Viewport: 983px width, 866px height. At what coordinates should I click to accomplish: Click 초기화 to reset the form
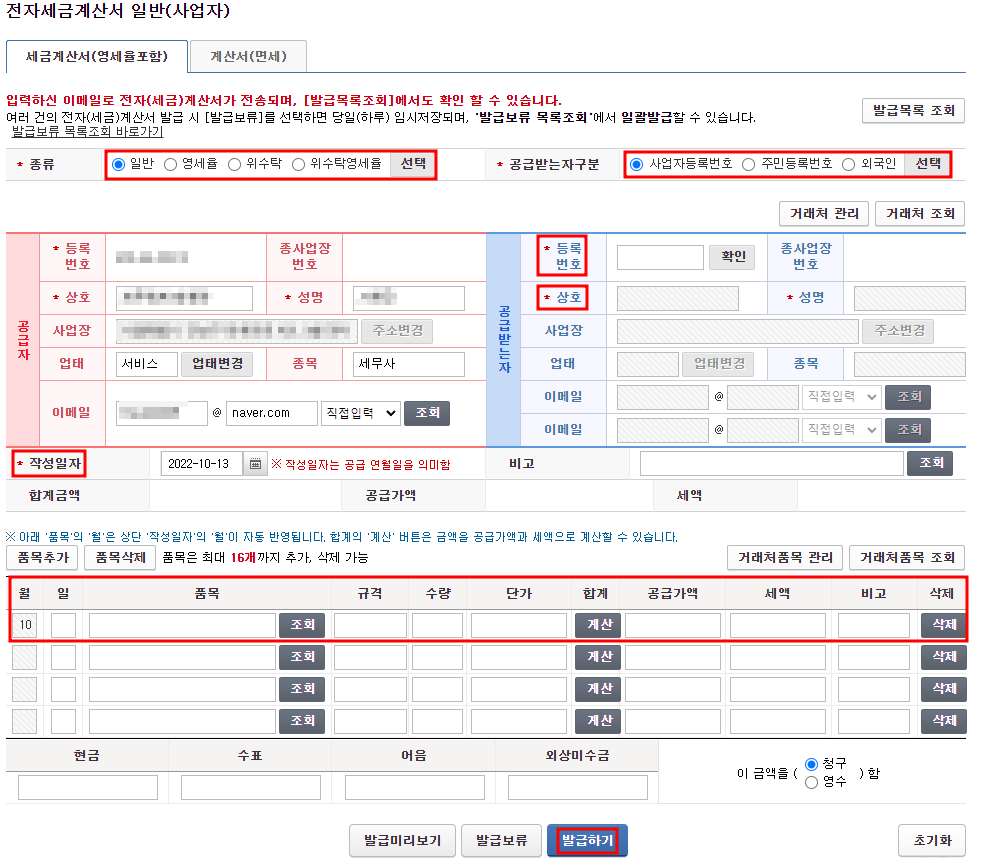coord(934,840)
